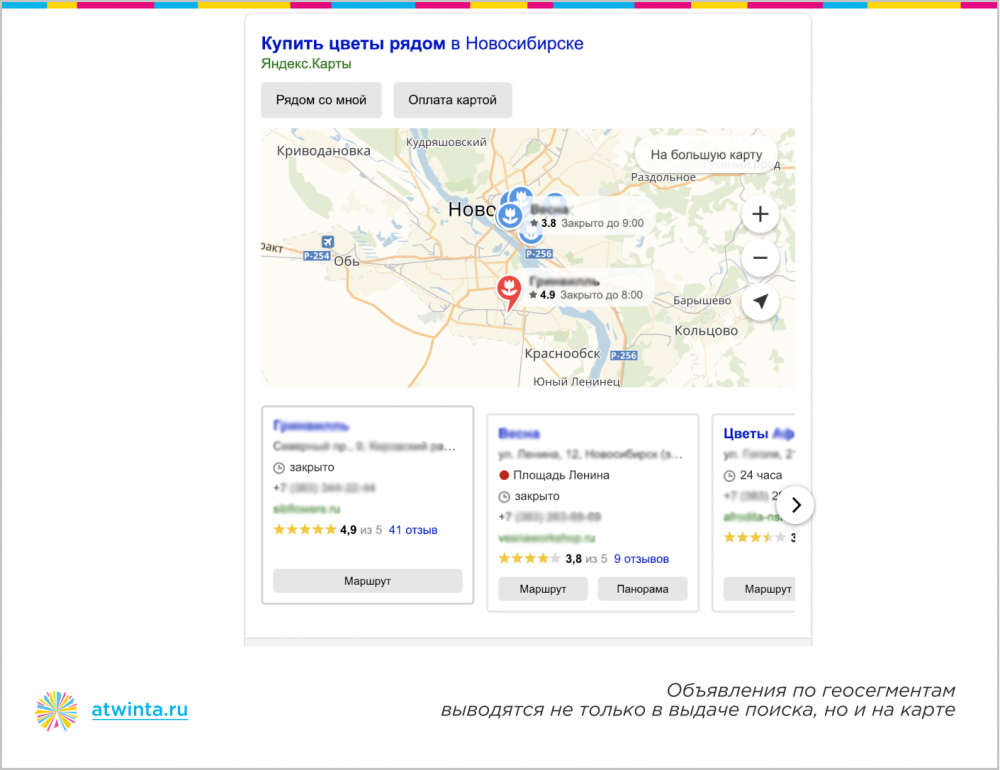Read the 9 отзывов reviews link

click(x=641, y=559)
